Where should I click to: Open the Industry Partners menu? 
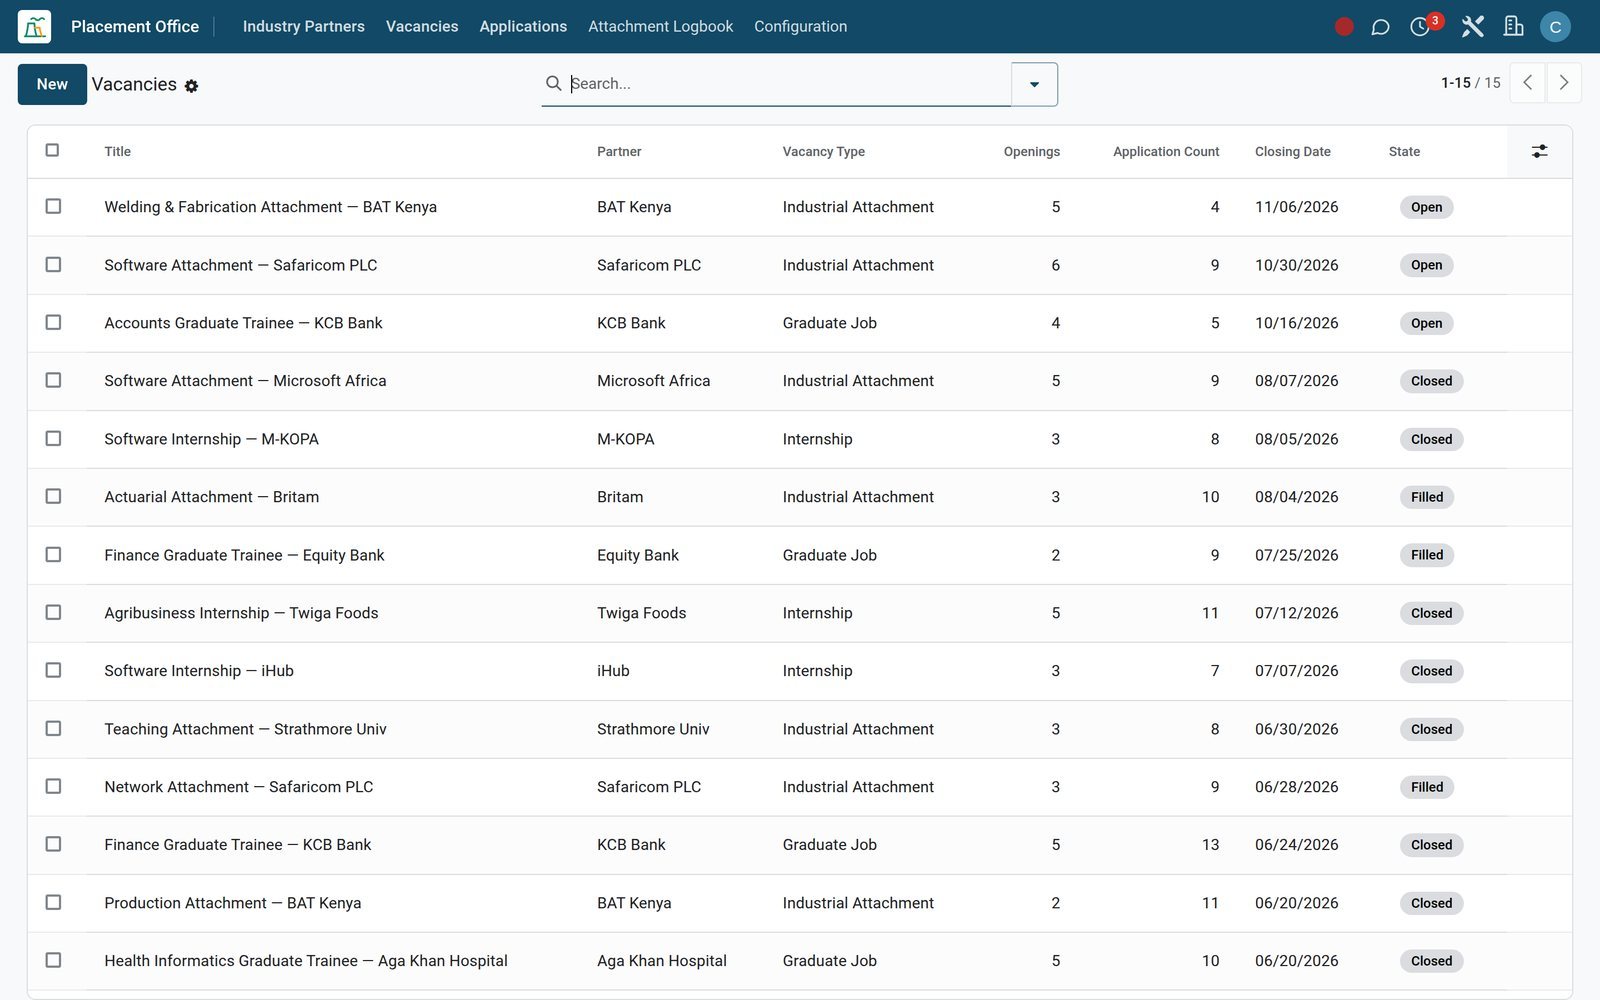tap(303, 27)
